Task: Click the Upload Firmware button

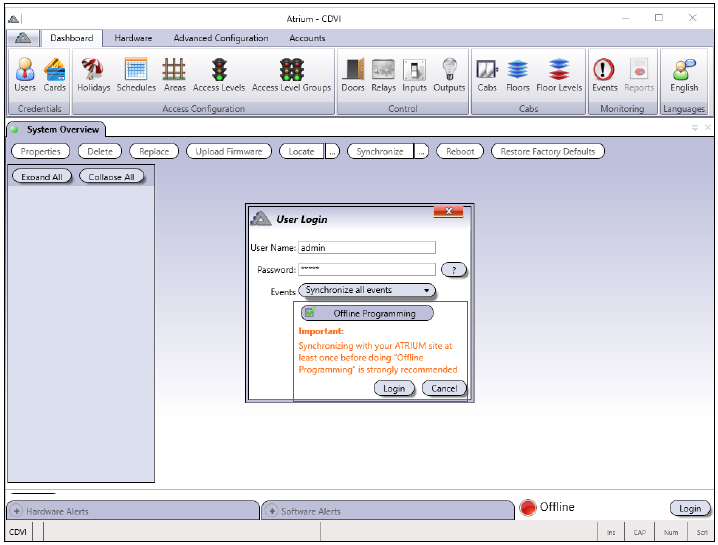Action: 229,152
